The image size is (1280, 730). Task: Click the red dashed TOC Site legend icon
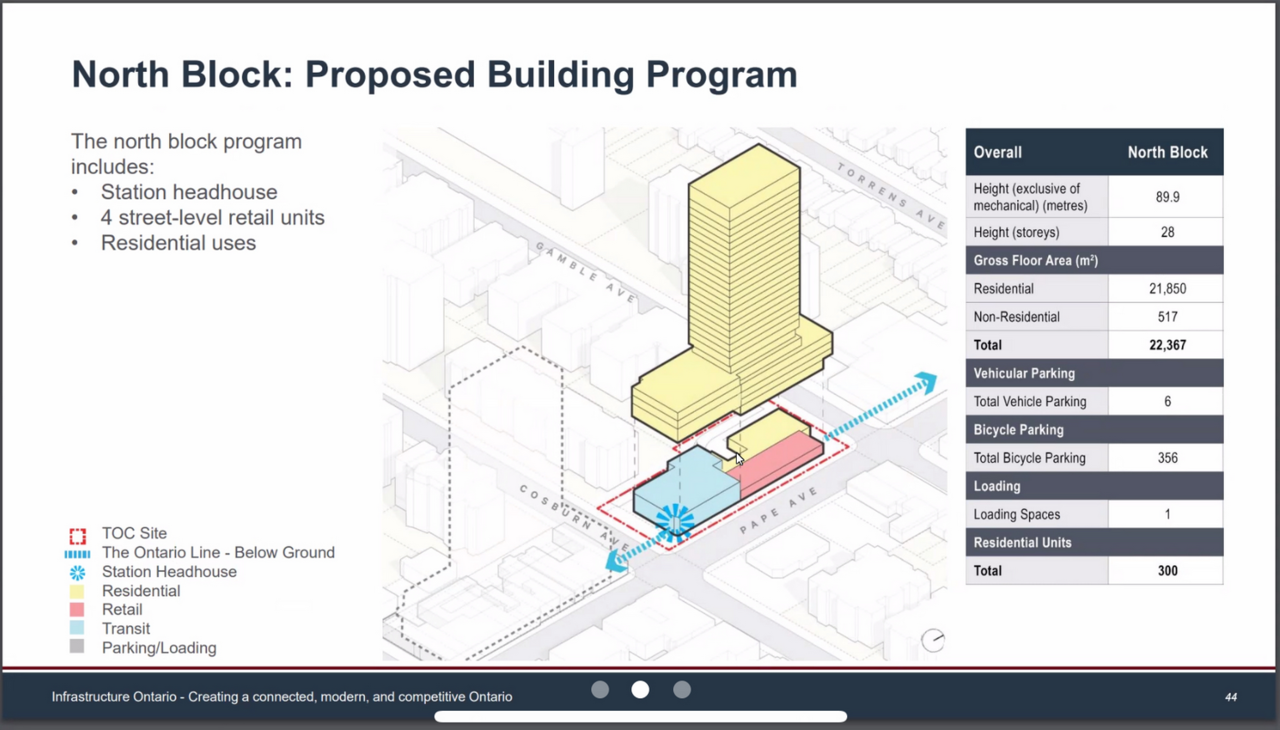pyautogui.click(x=77, y=534)
